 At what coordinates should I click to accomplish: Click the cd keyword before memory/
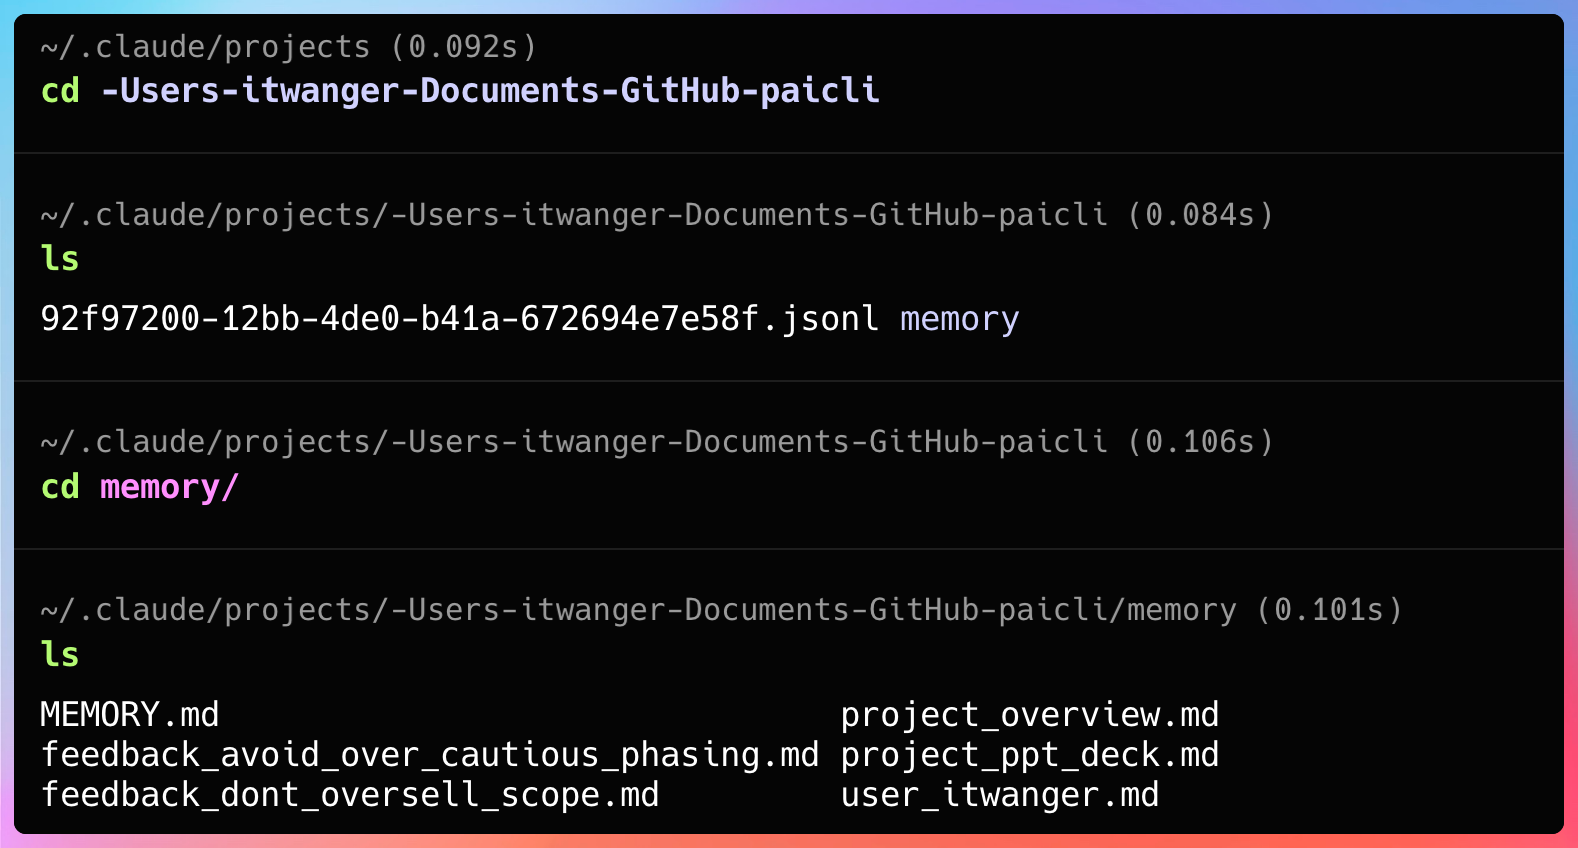click(x=60, y=487)
